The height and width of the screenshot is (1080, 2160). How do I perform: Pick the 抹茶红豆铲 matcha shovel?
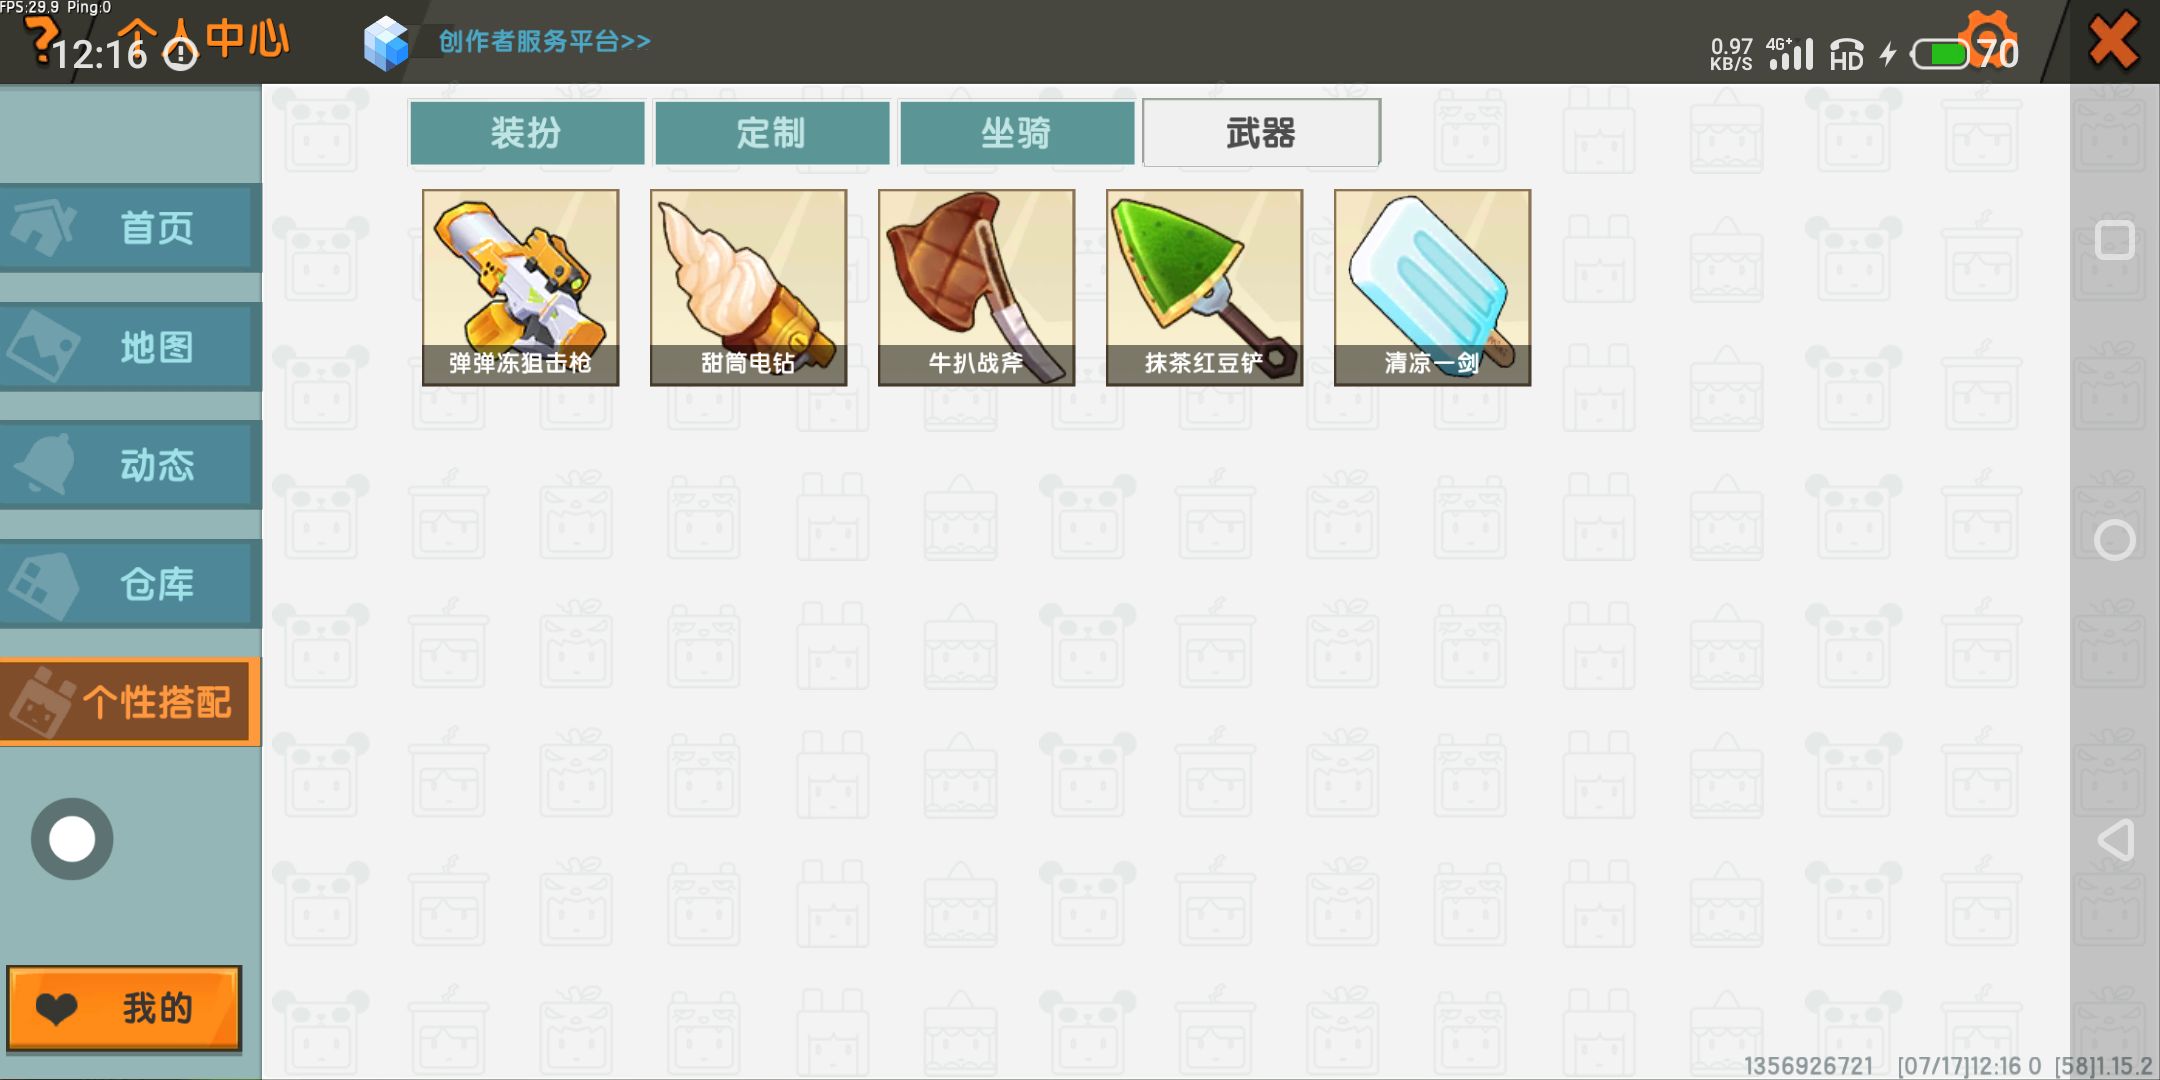coord(1204,288)
